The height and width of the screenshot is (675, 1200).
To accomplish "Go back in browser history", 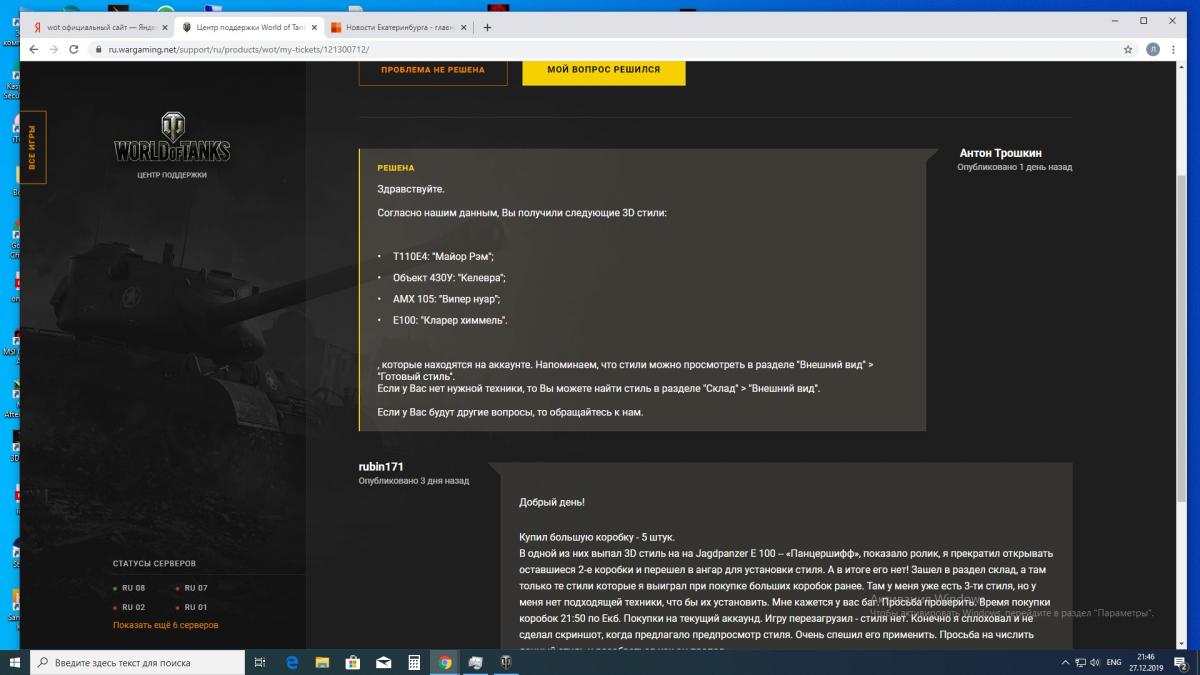I will click(x=33, y=49).
